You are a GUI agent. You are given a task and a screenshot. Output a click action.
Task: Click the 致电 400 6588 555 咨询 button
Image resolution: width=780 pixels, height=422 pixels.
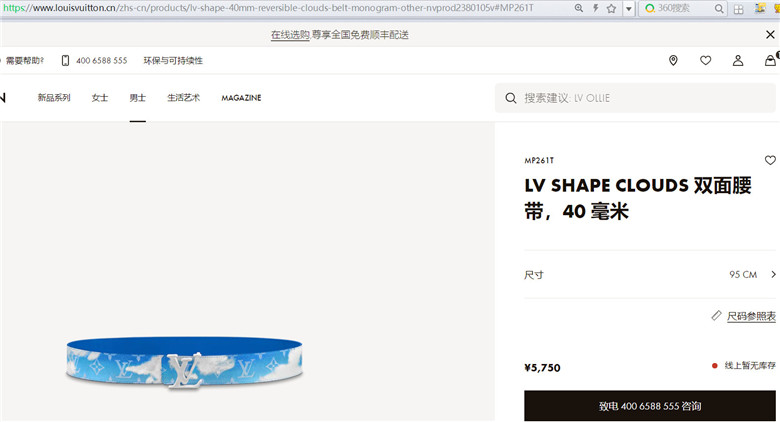click(650, 406)
